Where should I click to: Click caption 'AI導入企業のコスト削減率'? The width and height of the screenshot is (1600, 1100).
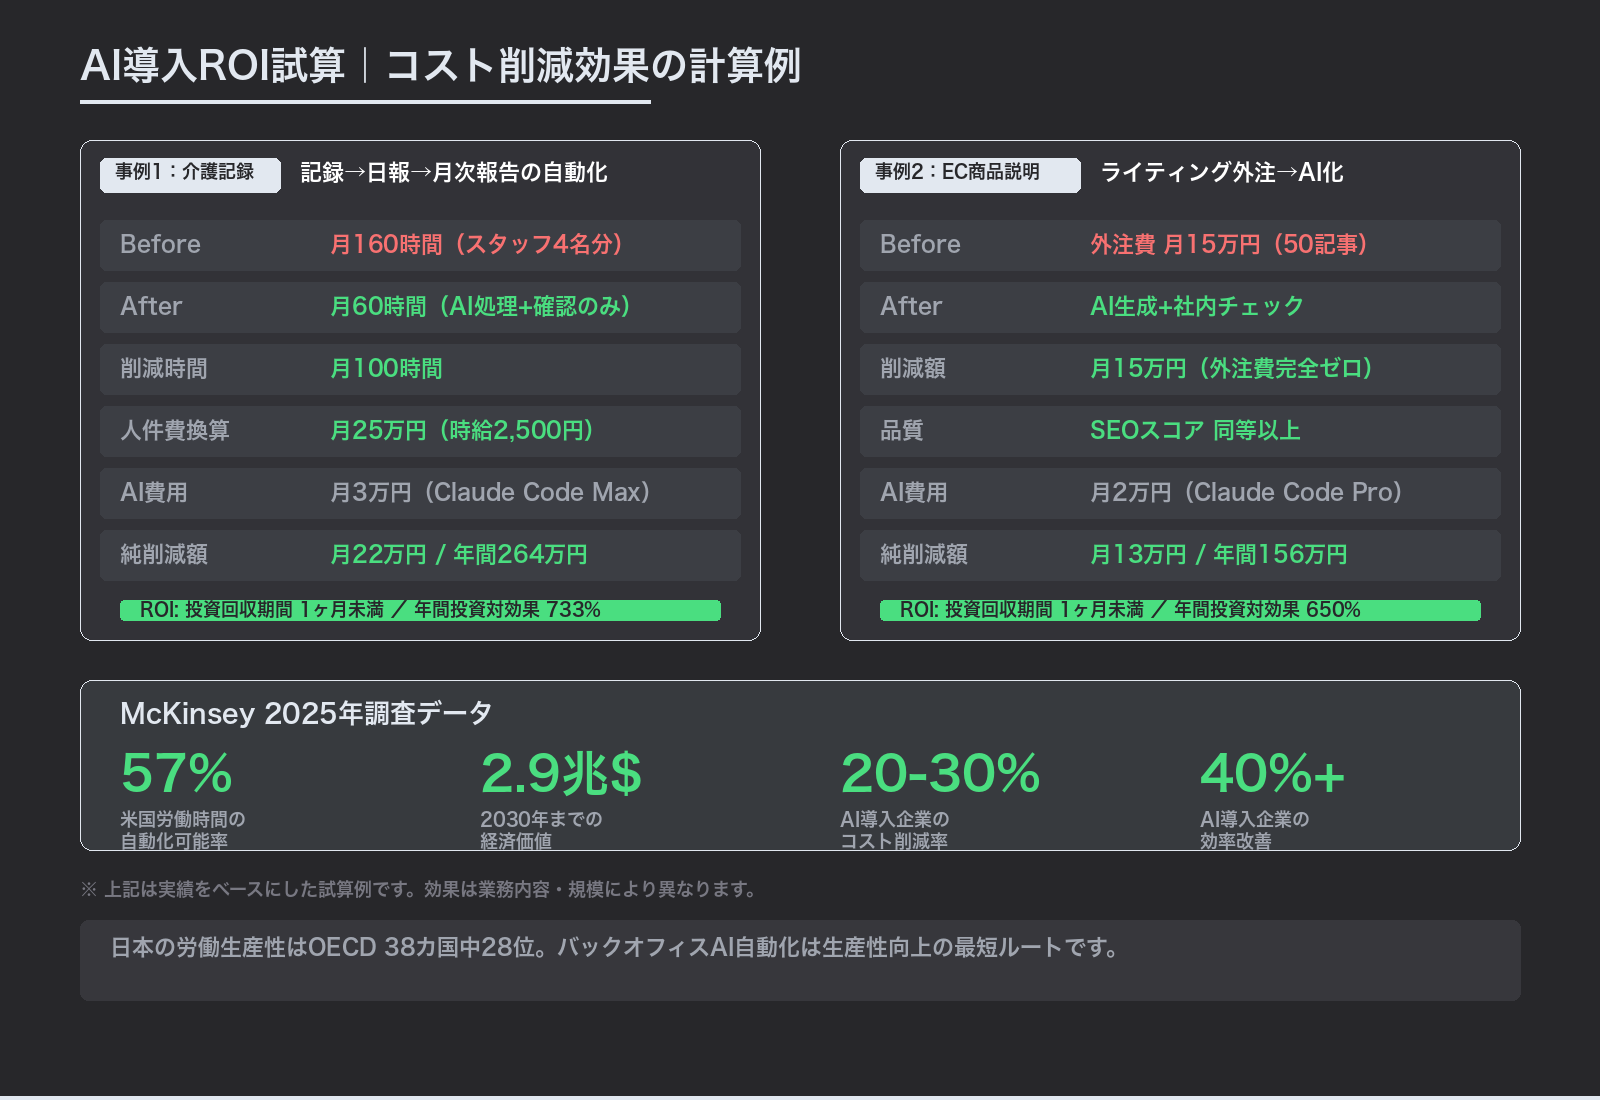point(895,830)
